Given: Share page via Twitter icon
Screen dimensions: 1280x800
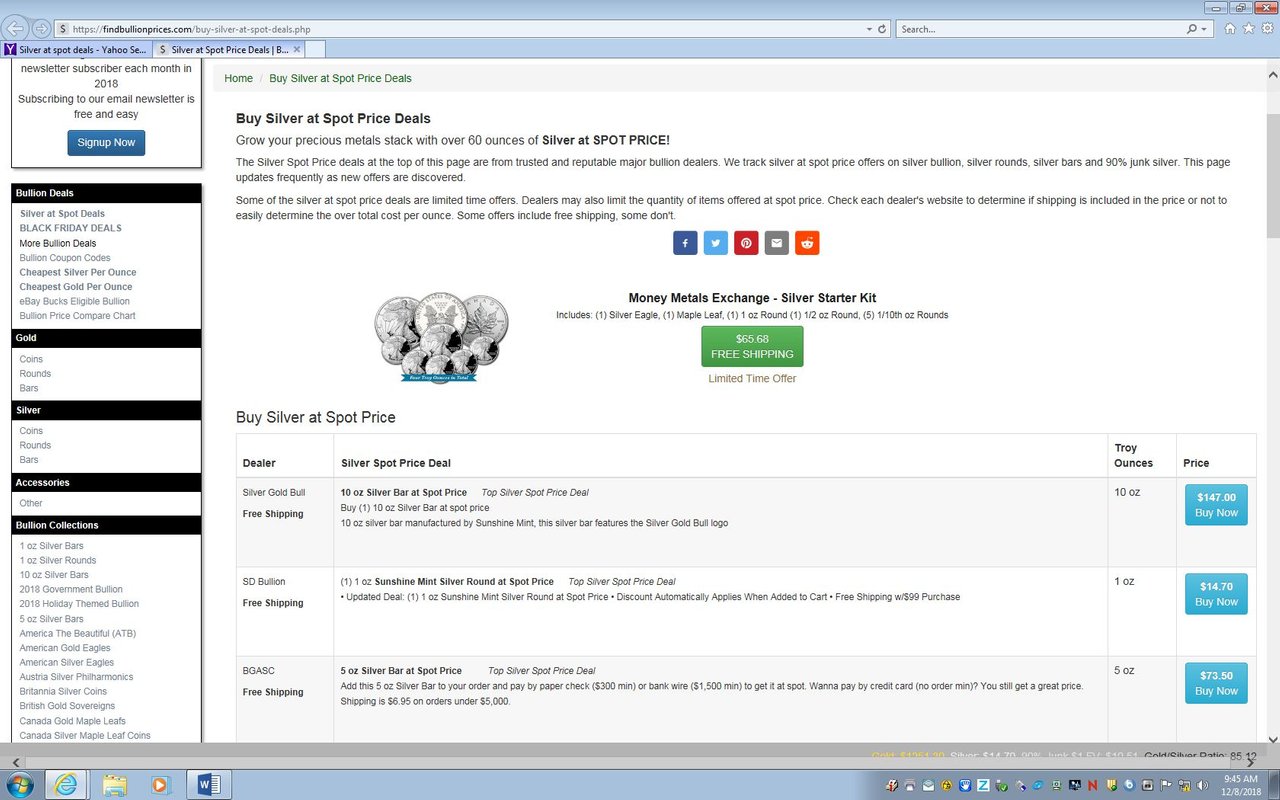Looking at the screenshot, I should (716, 243).
